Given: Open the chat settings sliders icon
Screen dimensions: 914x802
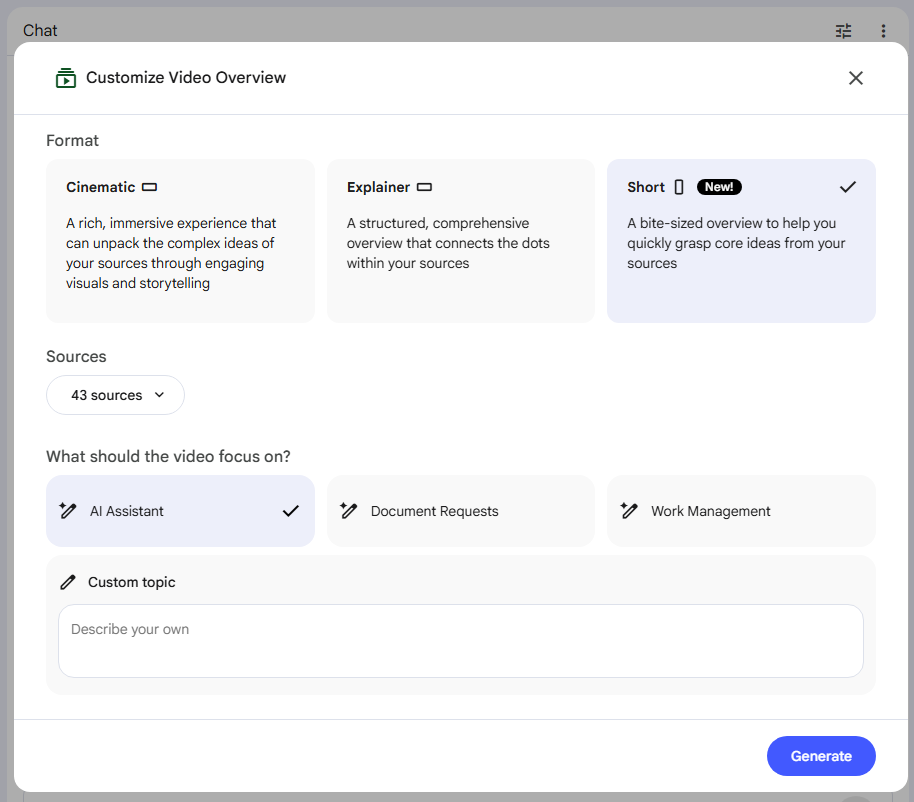Looking at the screenshot, I should tap(843, 31).
